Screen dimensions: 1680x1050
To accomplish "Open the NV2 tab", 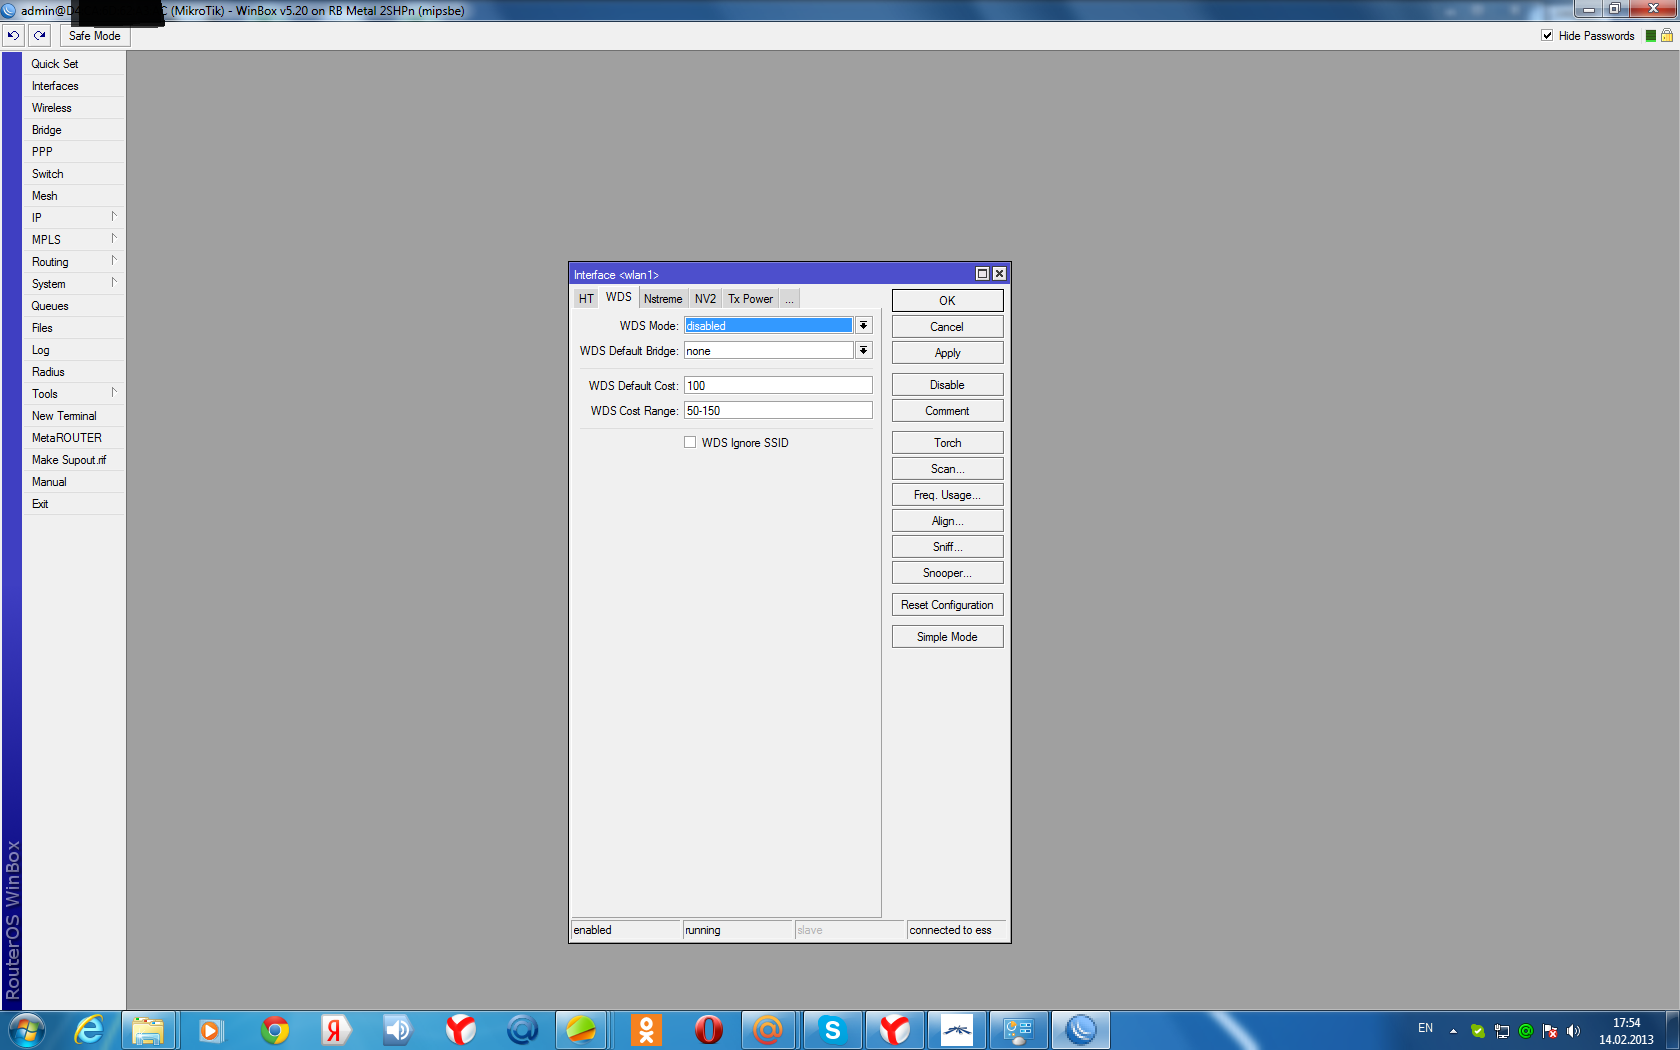I will (x=705, y=299).
